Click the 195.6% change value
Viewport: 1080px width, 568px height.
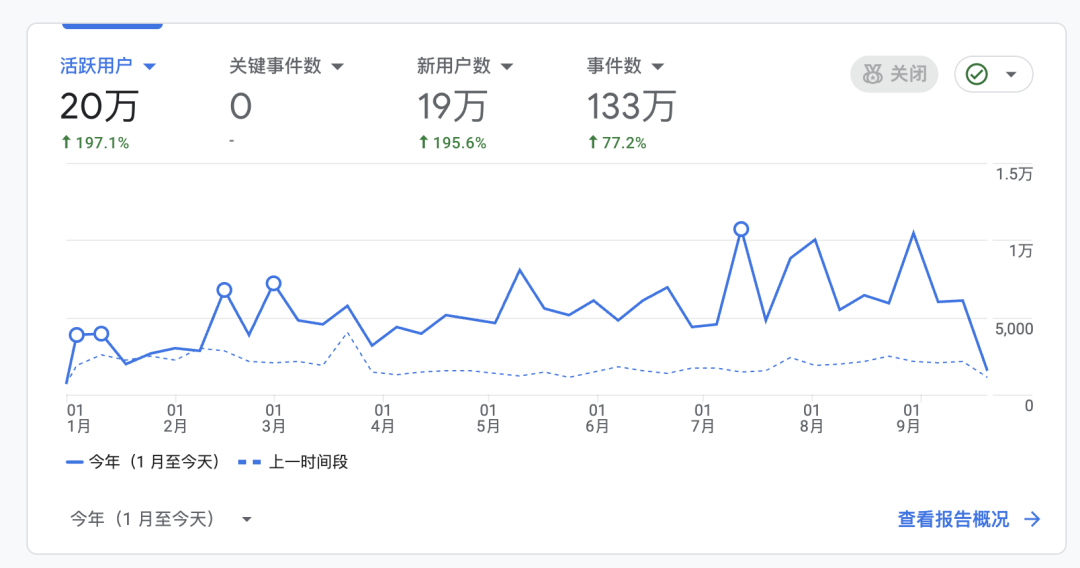(x=453, y=143)
